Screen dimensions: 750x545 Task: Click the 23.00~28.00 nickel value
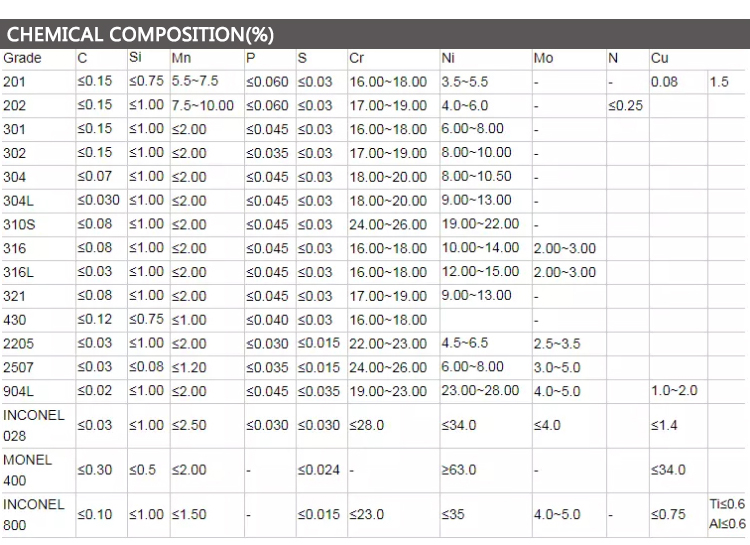point(481,390)
